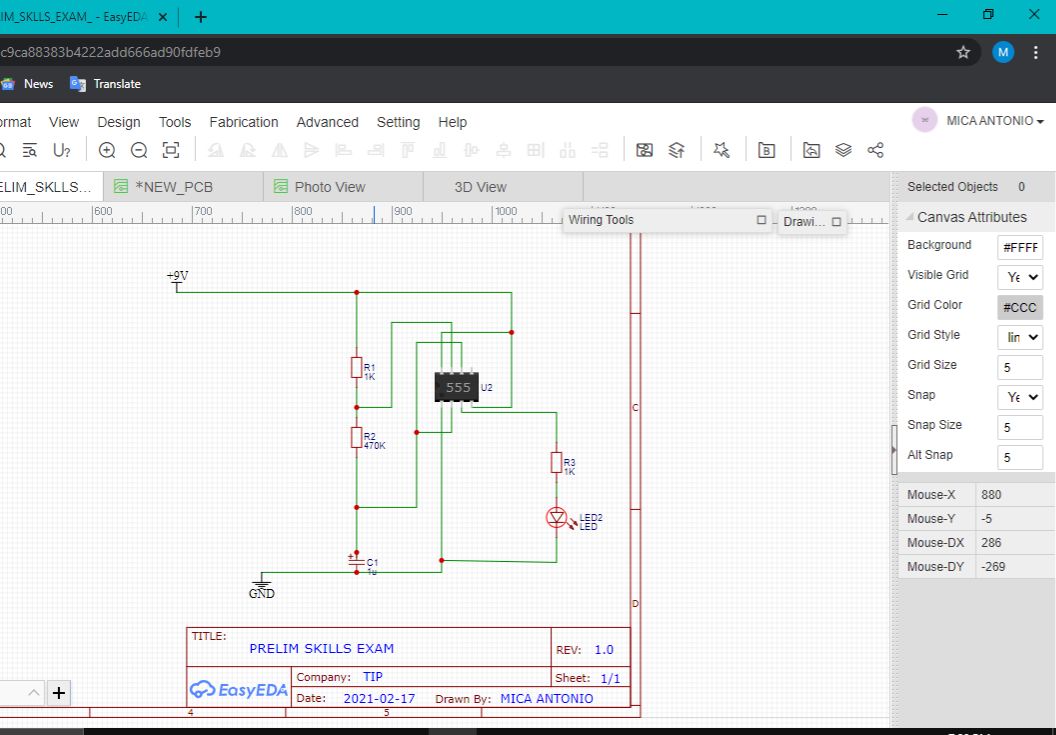Open the Visible Grid dropdown
This screenshot has width=1056, height=735.
tap(1018, 276)
